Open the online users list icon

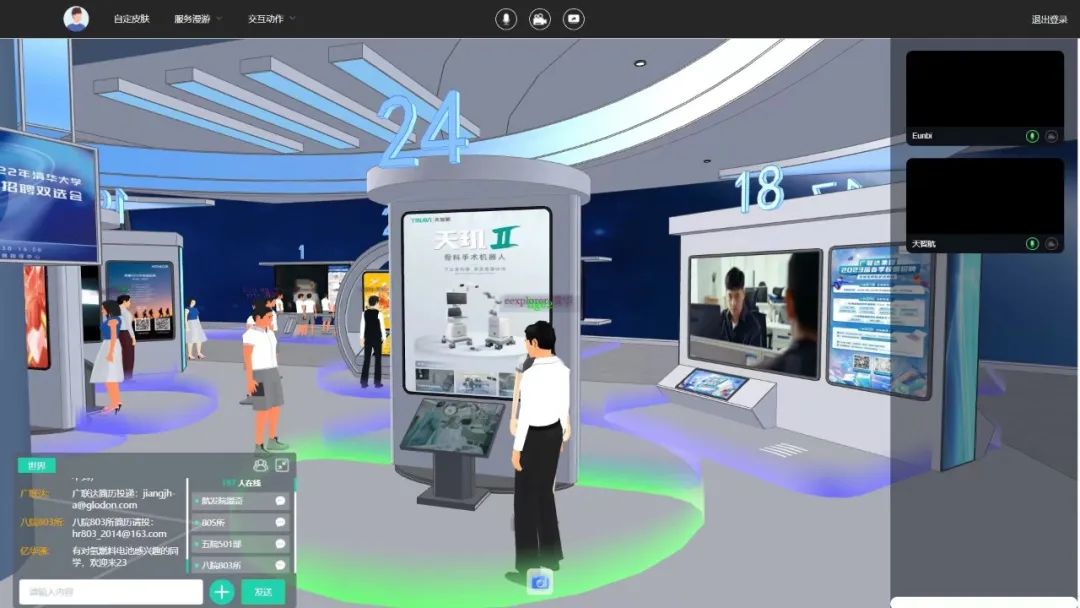[261, 465]
